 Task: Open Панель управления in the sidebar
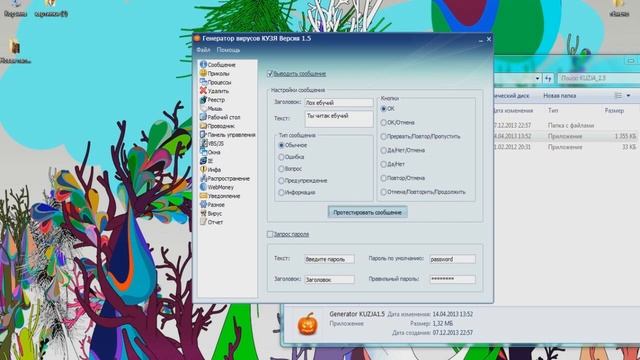[227, 135]
